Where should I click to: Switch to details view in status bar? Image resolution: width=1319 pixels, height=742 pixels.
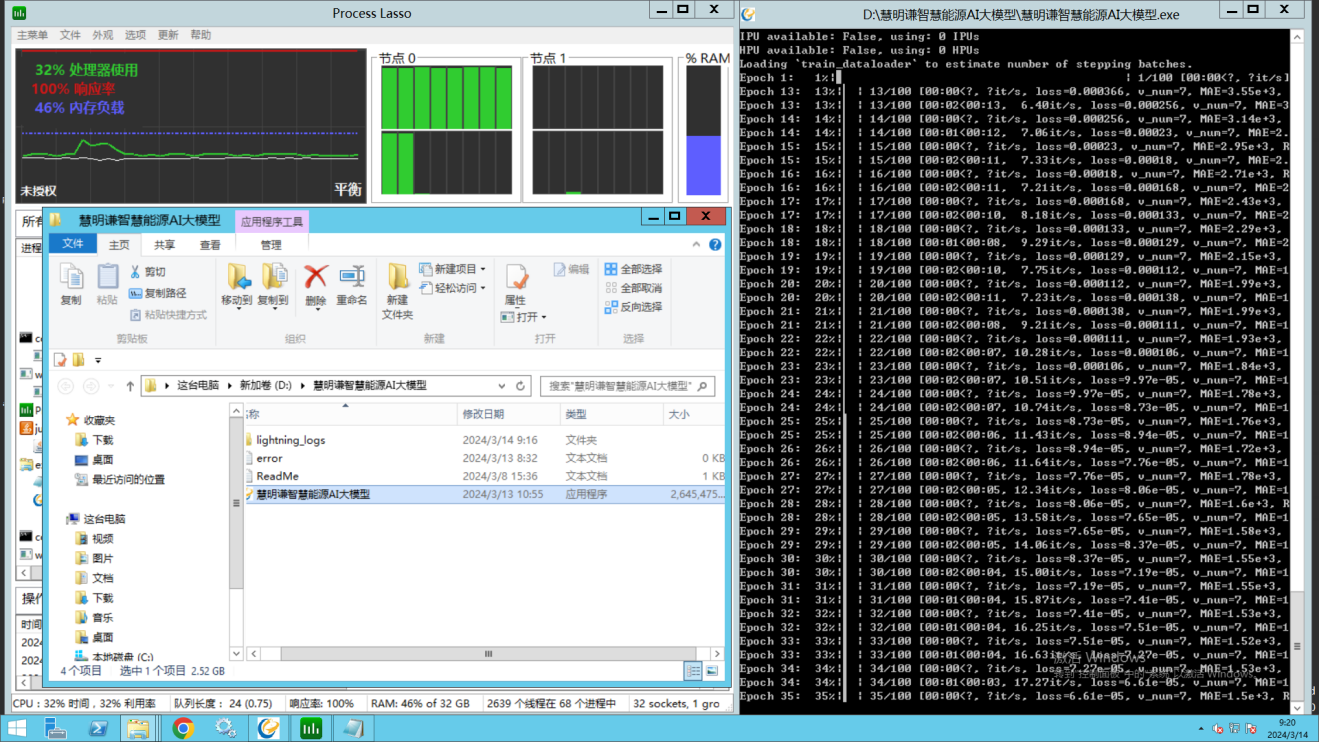click(x=693, y=671)
